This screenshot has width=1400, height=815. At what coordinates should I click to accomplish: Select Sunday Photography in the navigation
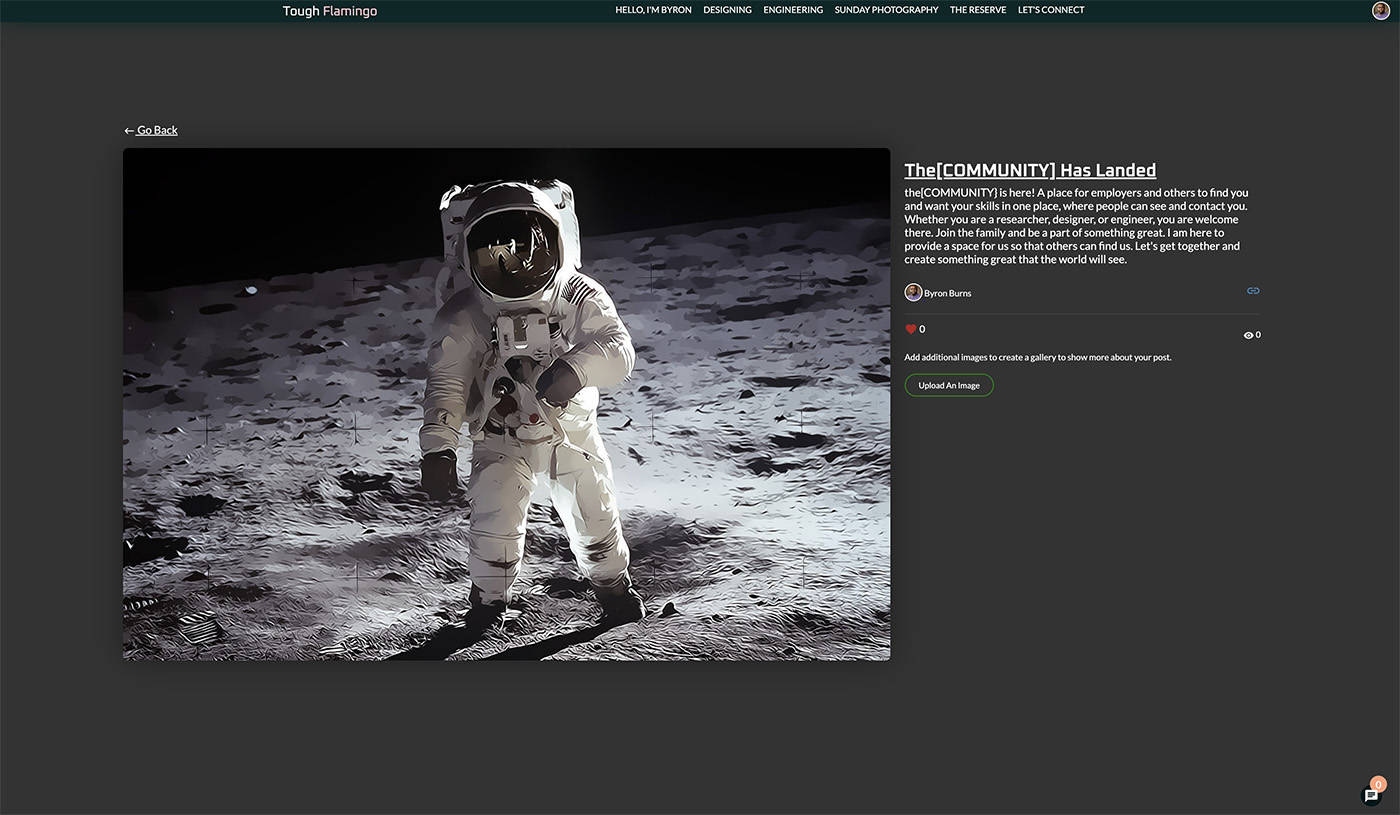[886, 10]
